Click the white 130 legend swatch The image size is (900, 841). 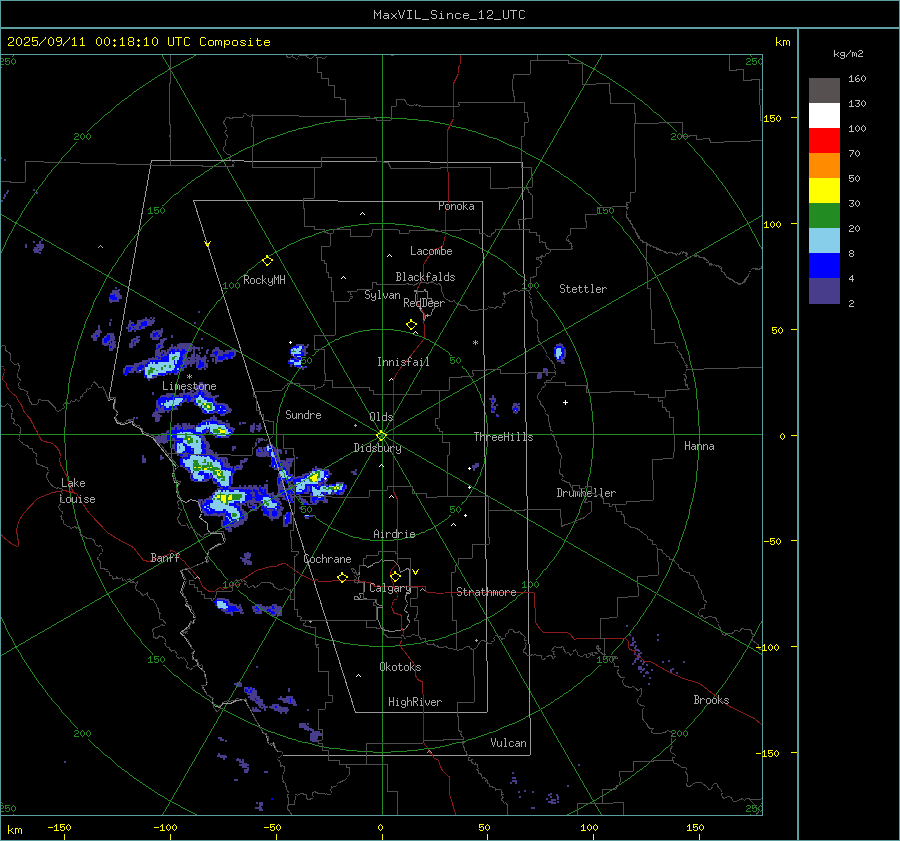click(824, 115)
